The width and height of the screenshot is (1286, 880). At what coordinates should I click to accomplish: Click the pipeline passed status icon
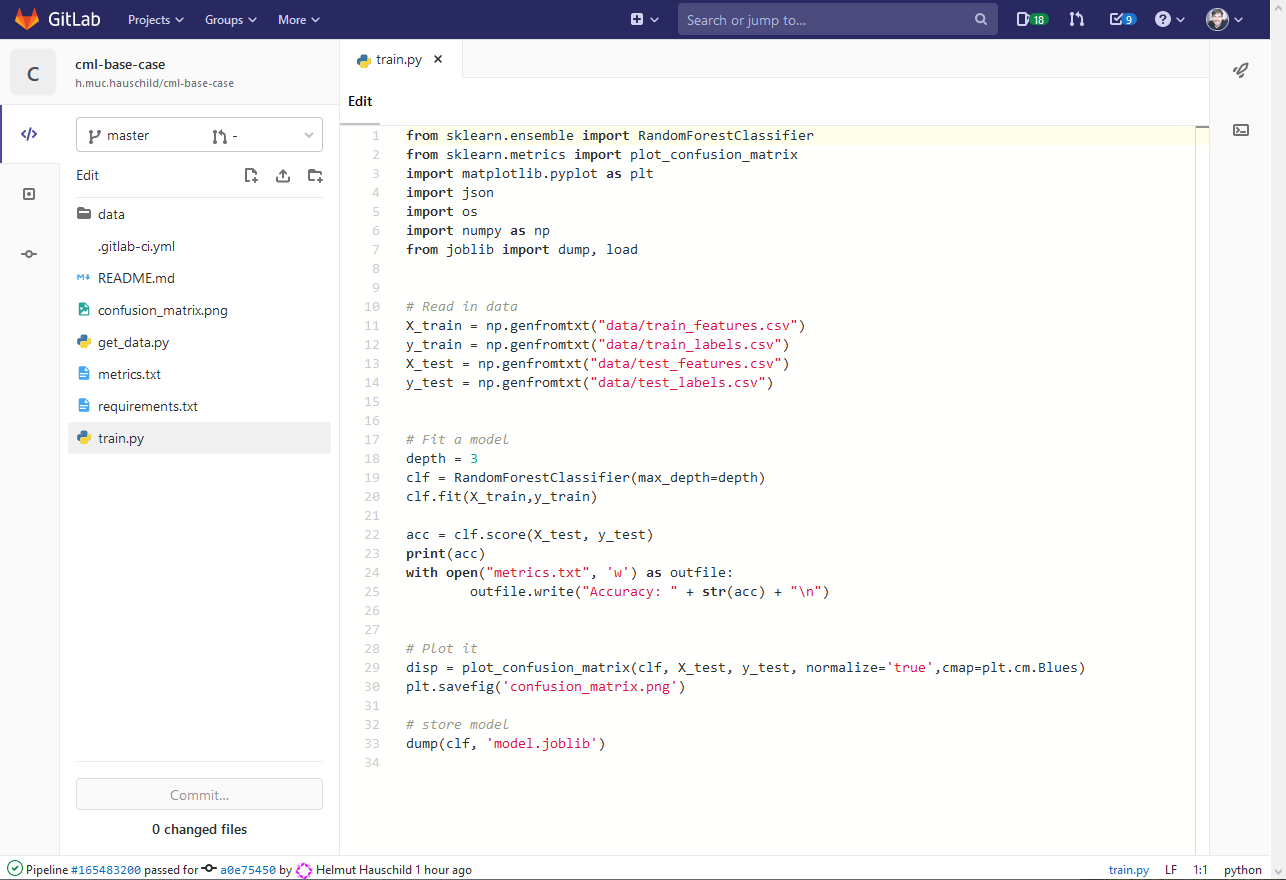coord(15,869)
